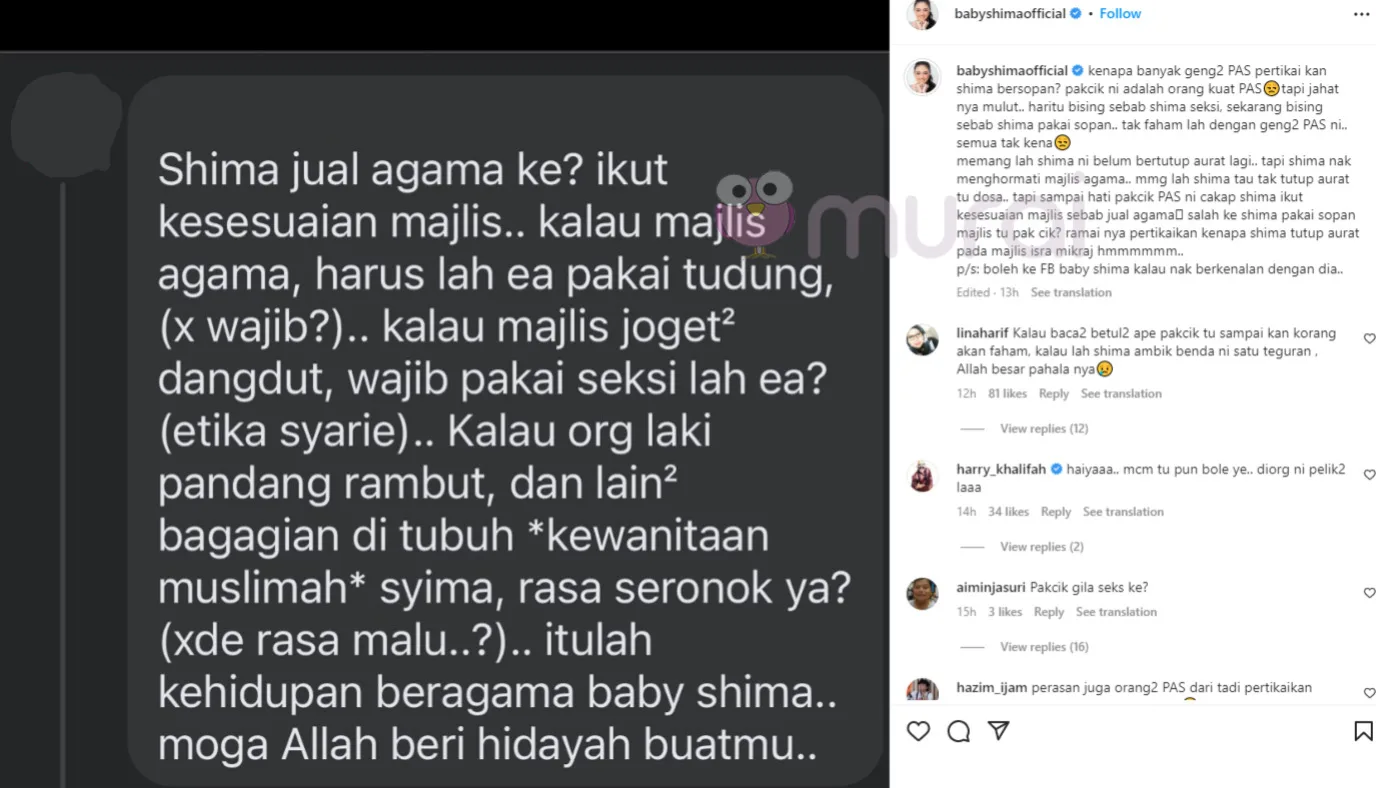Save post with bookmark icon
The height and width of the screenshot is (788, 1376).
tap(1363, 731)
